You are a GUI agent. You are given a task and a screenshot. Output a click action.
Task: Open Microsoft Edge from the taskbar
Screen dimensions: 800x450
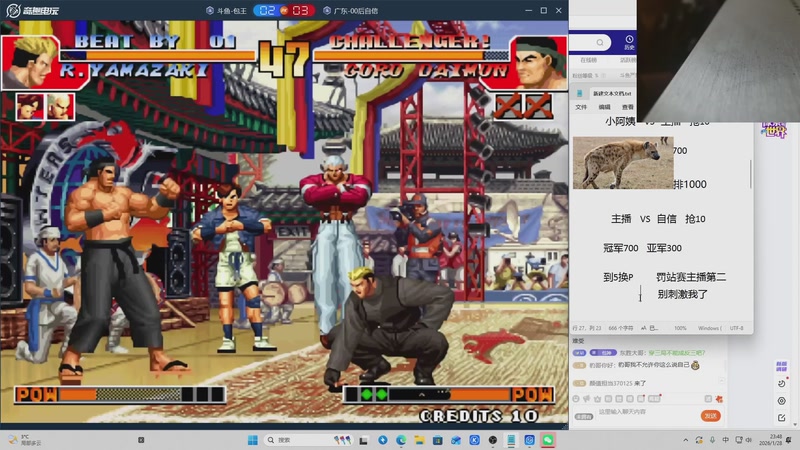tap(401, 440)
